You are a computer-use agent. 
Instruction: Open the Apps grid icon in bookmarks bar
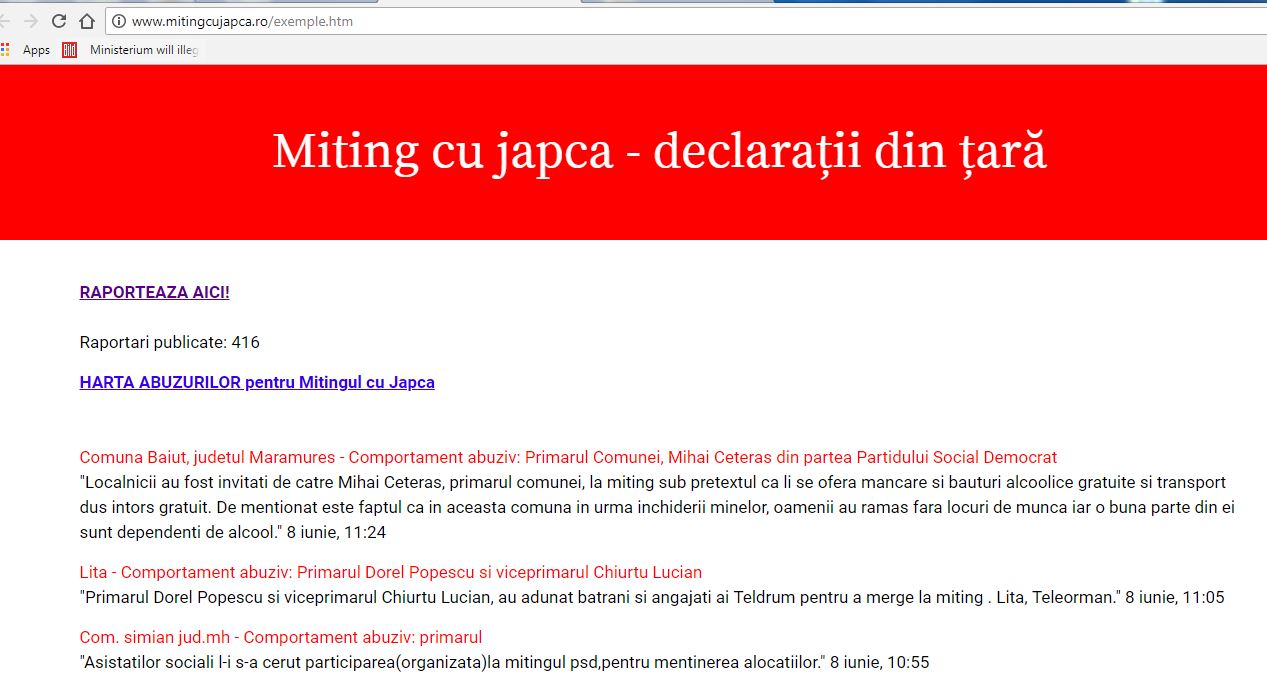click(x=5, y=49)
